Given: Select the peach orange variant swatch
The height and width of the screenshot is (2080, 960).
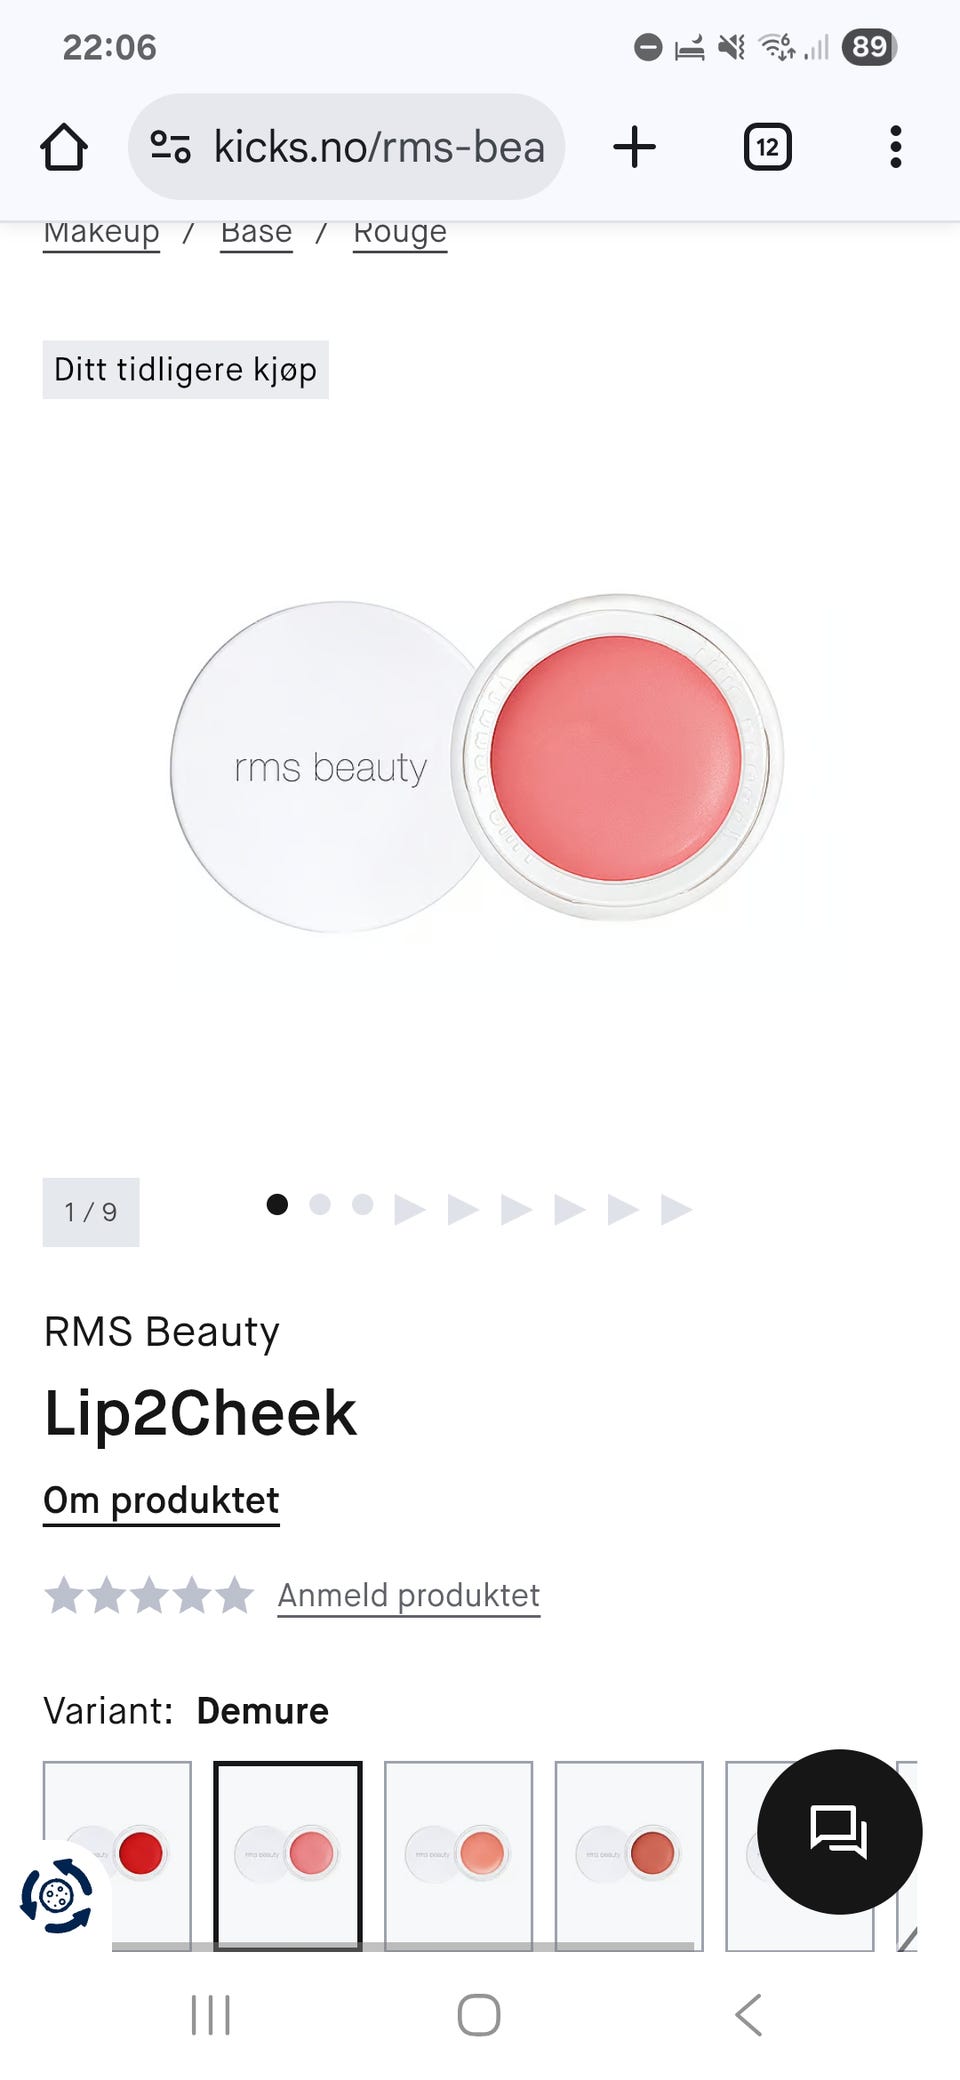Looking at the screenshot, I should point(458,1855).
